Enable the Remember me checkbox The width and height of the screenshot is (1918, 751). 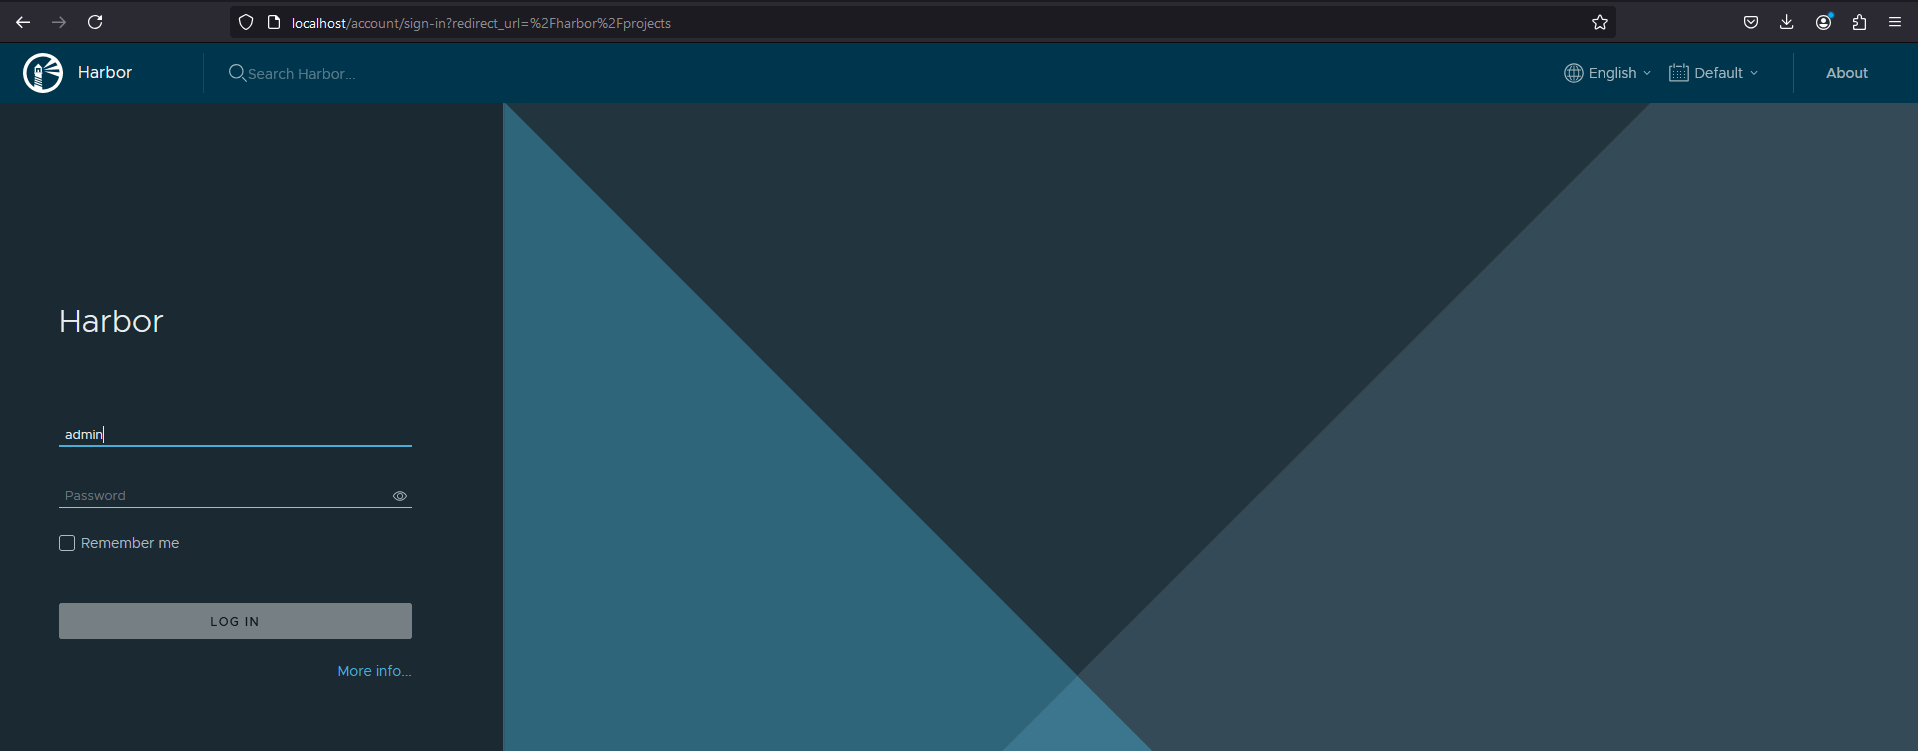click(x=67, y=543)
